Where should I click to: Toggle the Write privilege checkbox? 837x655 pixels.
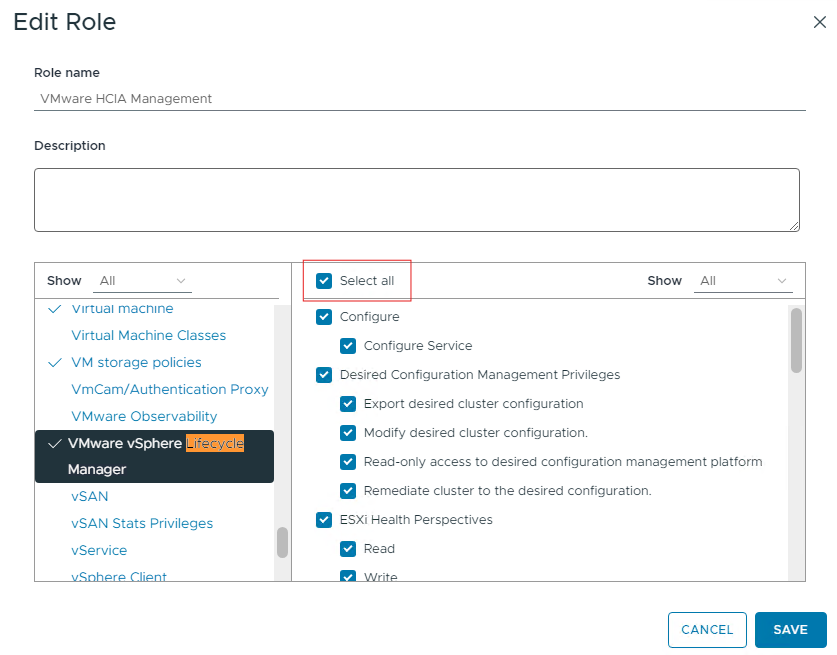click(348, 576)
